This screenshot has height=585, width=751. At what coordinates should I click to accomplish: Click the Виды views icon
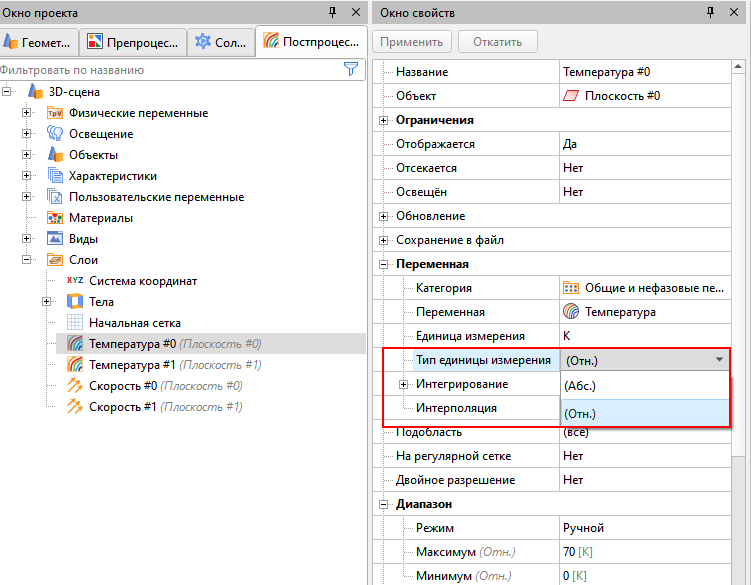[56, 239]
